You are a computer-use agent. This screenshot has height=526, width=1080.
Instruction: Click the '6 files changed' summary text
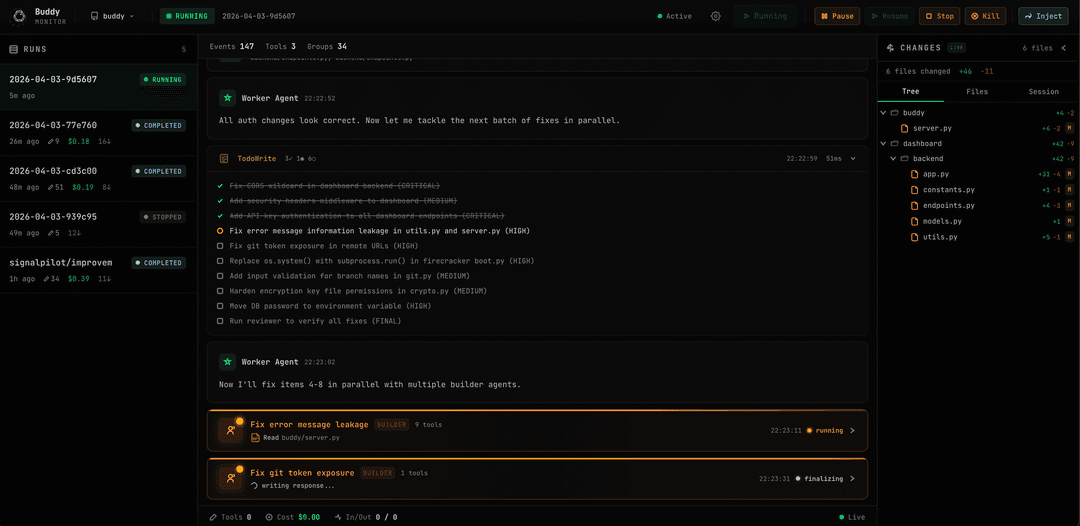918,71
